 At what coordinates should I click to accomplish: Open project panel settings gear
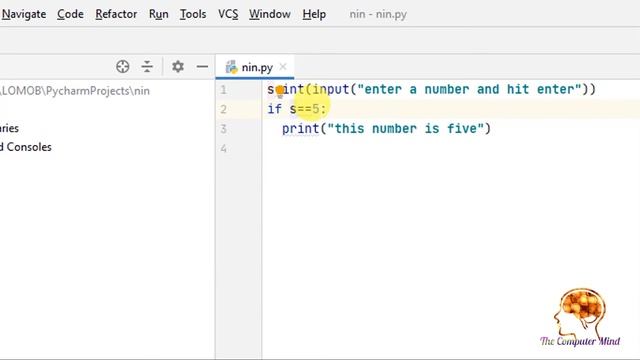(x=178, y=67)
